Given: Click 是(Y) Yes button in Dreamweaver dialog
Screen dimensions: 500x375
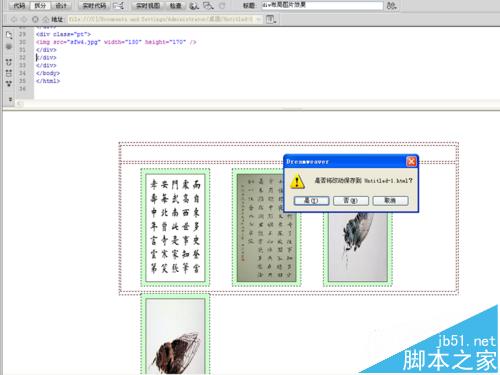Looking at the screenshot, I should pyautogui.click(x=311, y=200).
